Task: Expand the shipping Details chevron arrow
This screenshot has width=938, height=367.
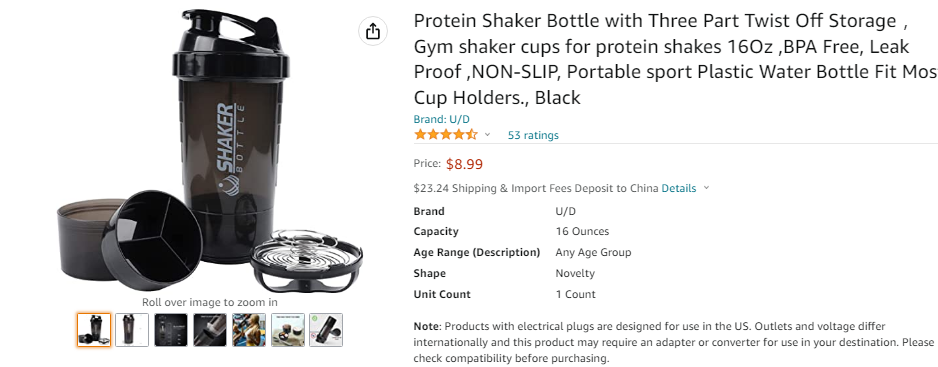Action: [x=706, y=188]
